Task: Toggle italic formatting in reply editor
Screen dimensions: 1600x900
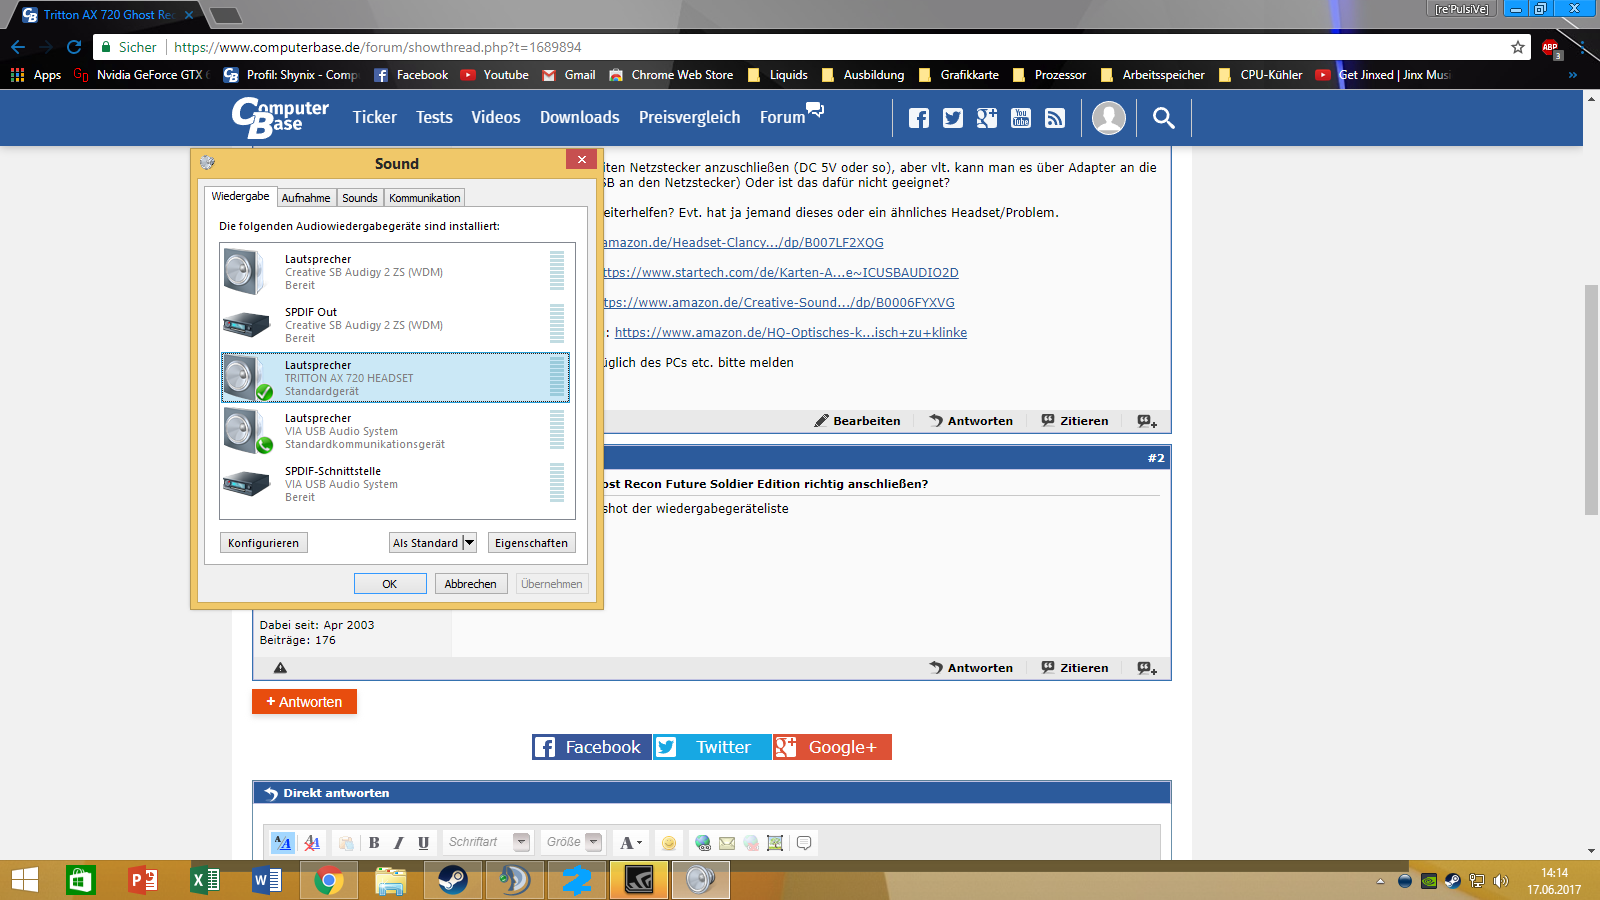Action: tap(398, 843)
